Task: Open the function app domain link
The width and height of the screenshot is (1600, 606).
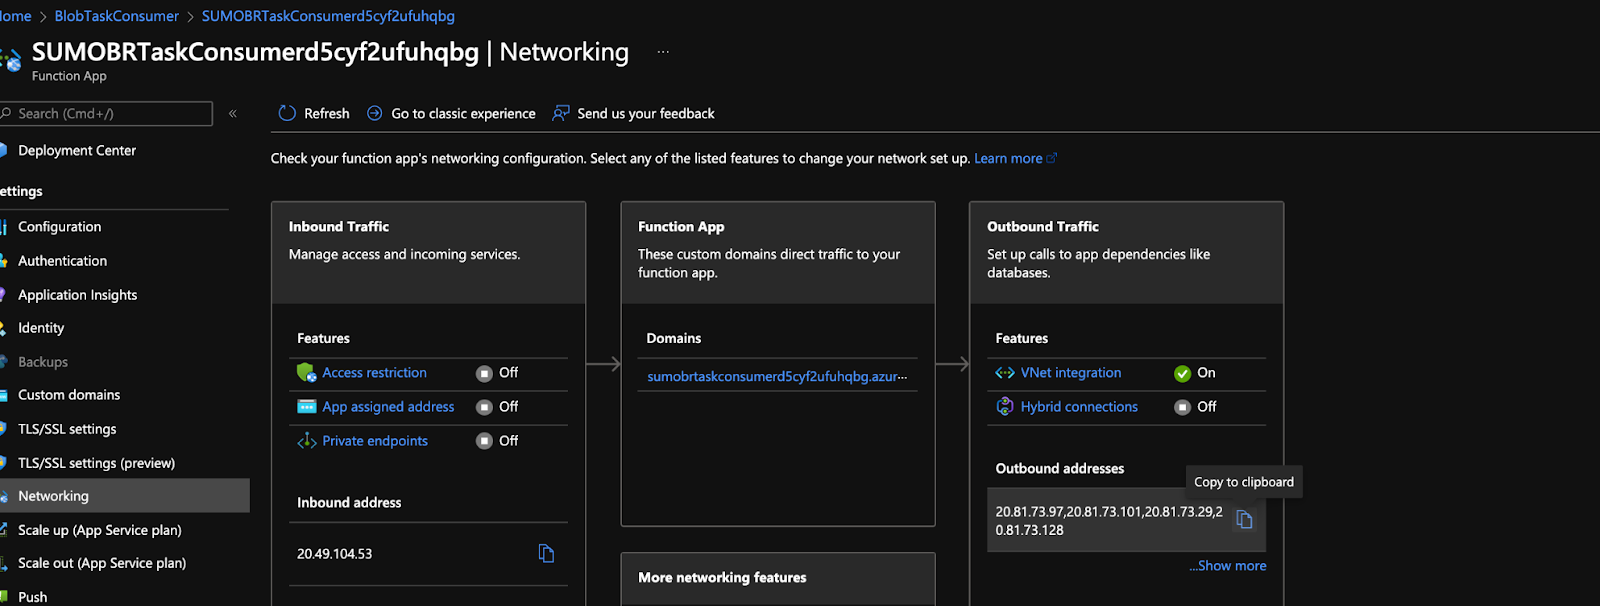Action: pos(776,377)
